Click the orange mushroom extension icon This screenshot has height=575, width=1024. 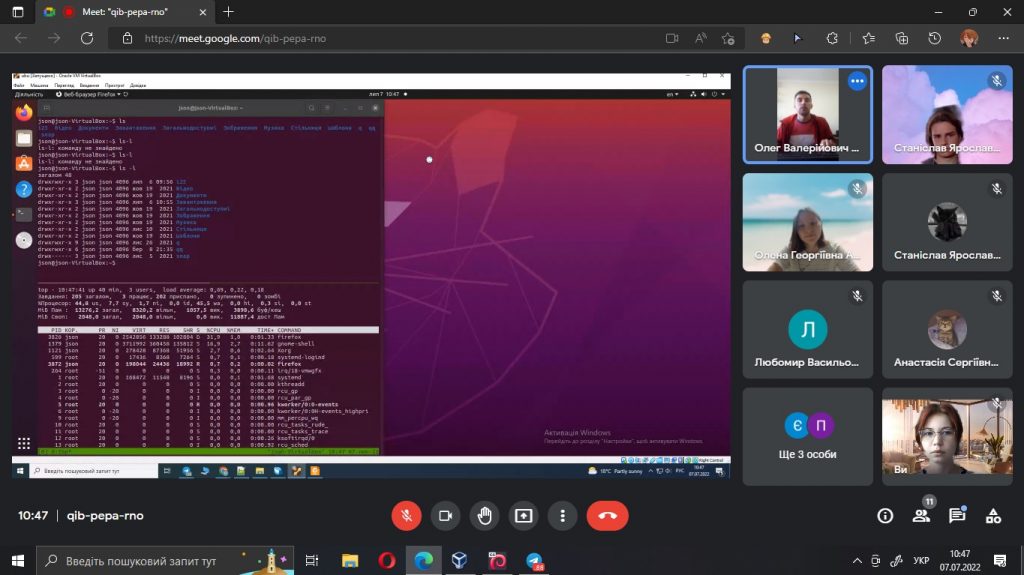click(x=765, y=39)
